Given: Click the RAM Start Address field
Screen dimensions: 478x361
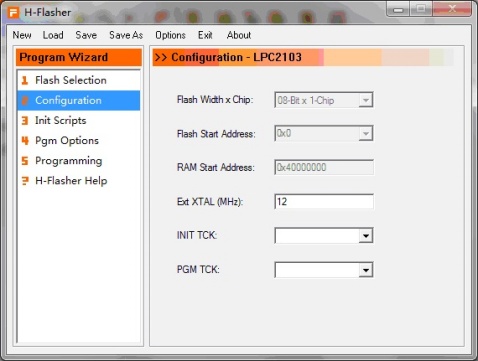Looking at the screenshot, I should coord(324,167).
